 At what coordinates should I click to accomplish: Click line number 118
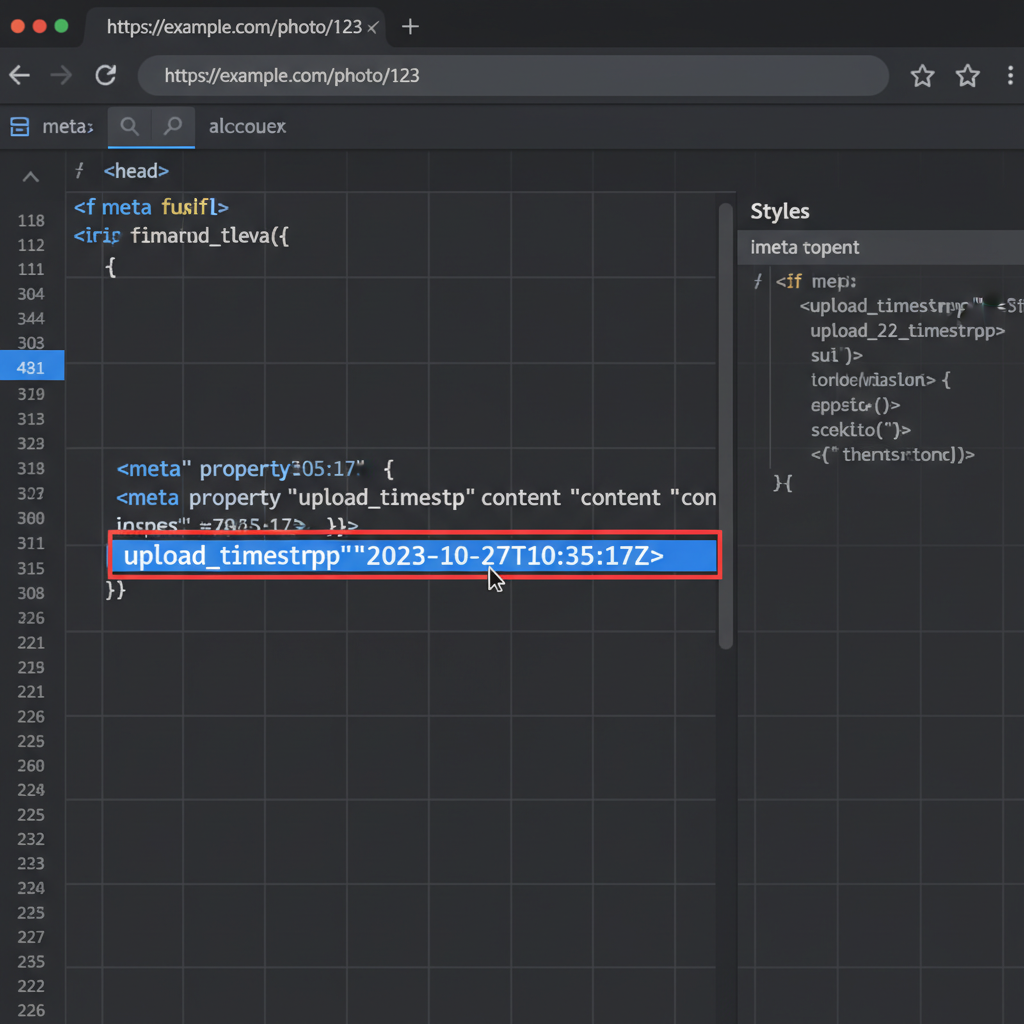pos(31,221)
